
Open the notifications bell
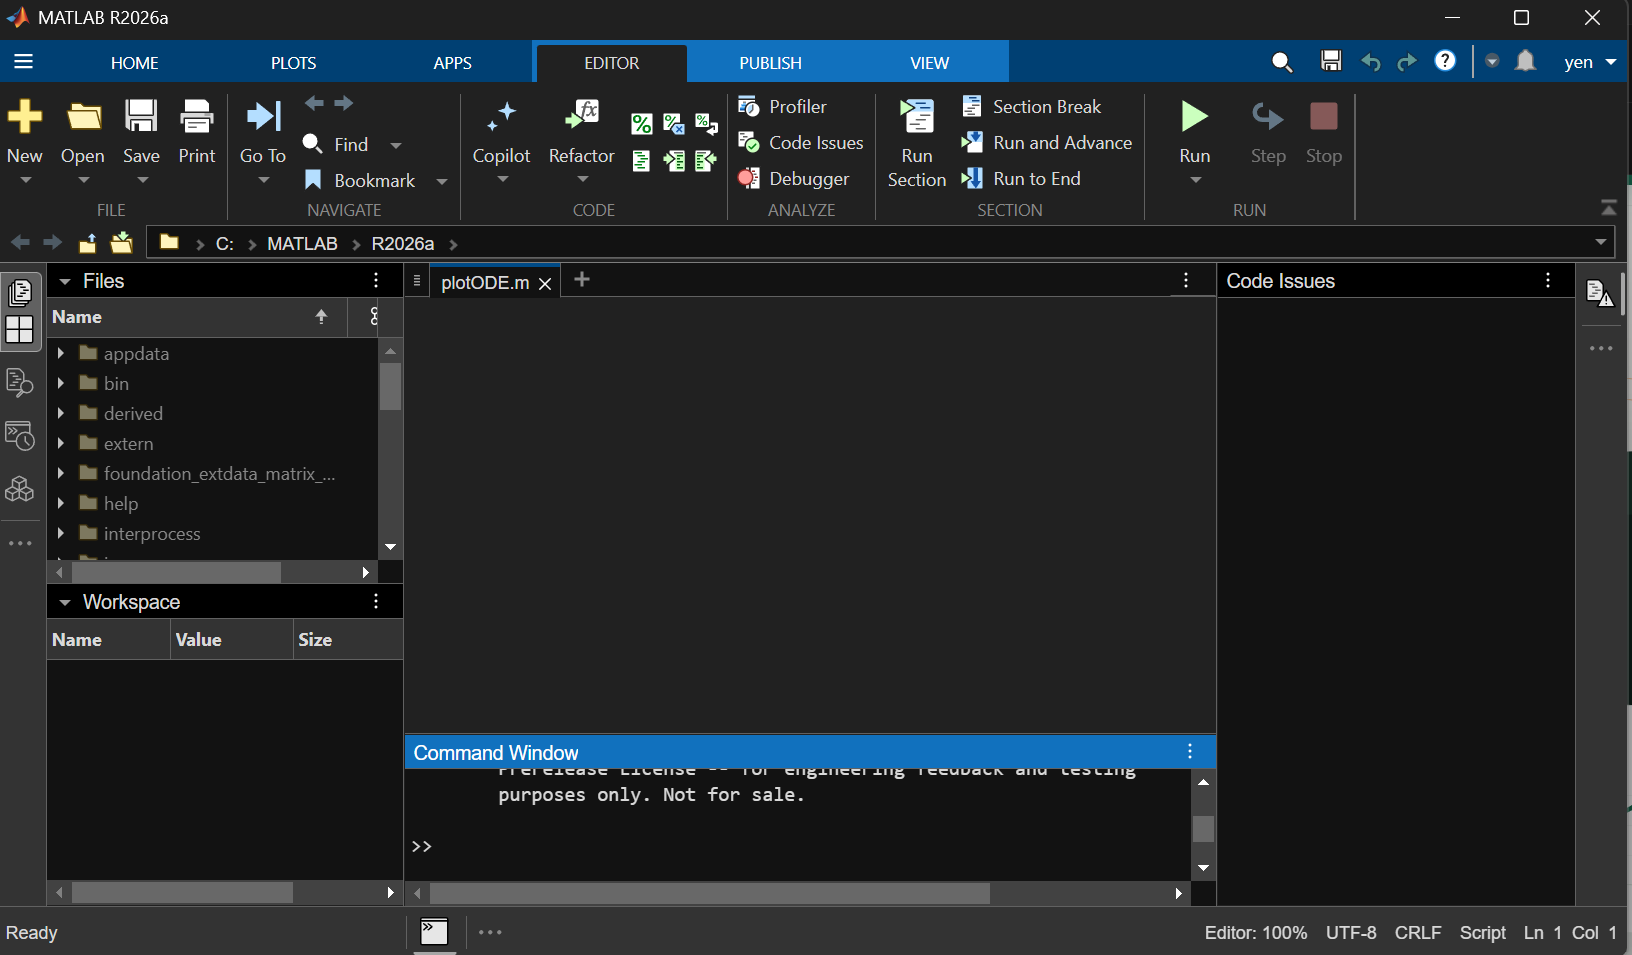click(1526, 61)
